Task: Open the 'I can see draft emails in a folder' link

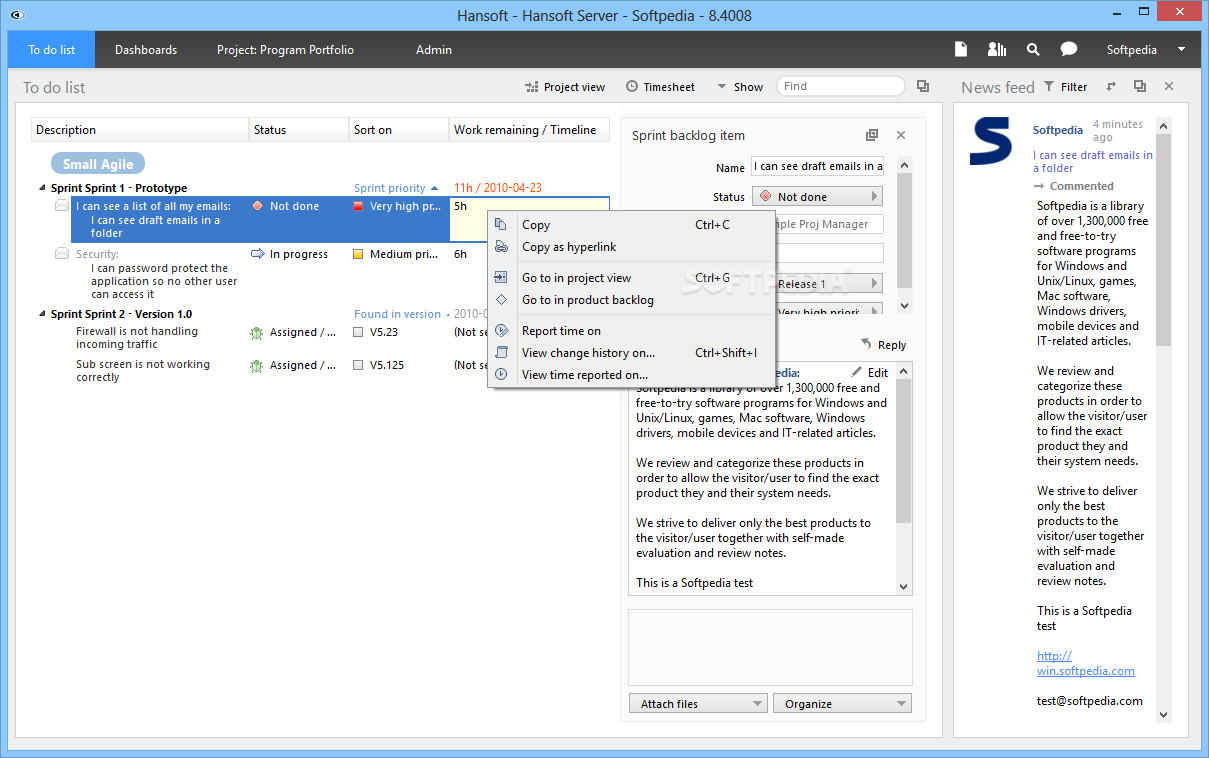Action: point(1092,162)
